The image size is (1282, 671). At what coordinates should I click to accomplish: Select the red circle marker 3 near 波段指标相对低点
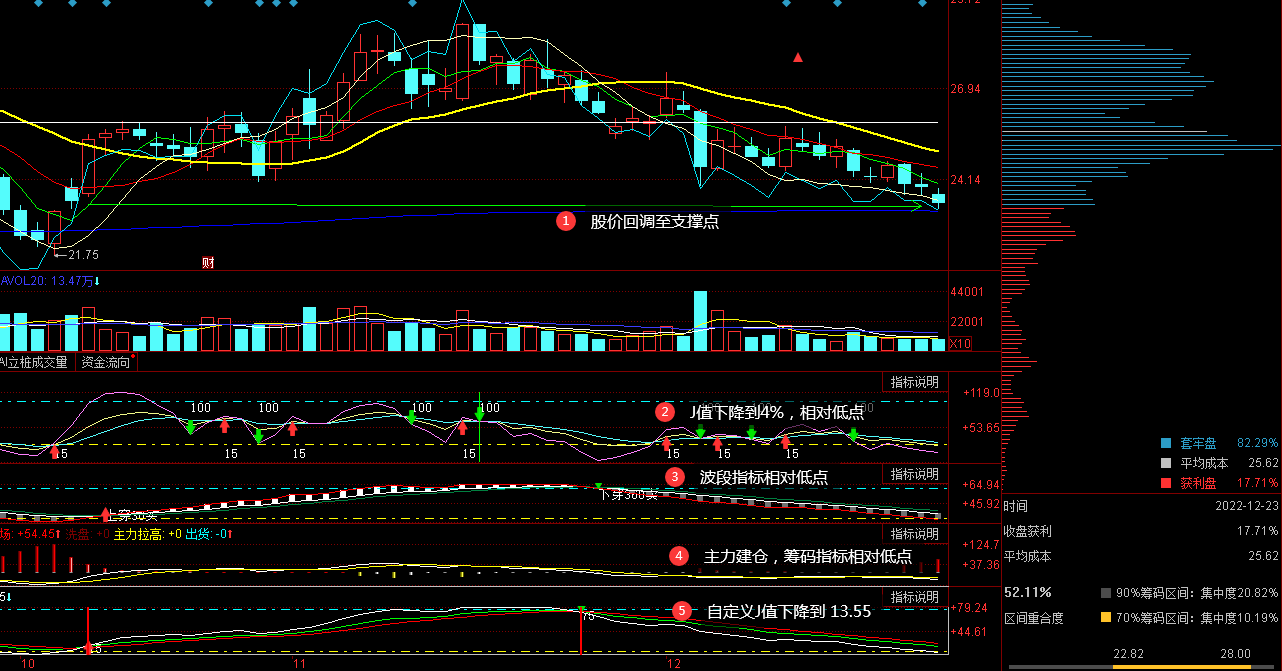[x=675, y=477]
